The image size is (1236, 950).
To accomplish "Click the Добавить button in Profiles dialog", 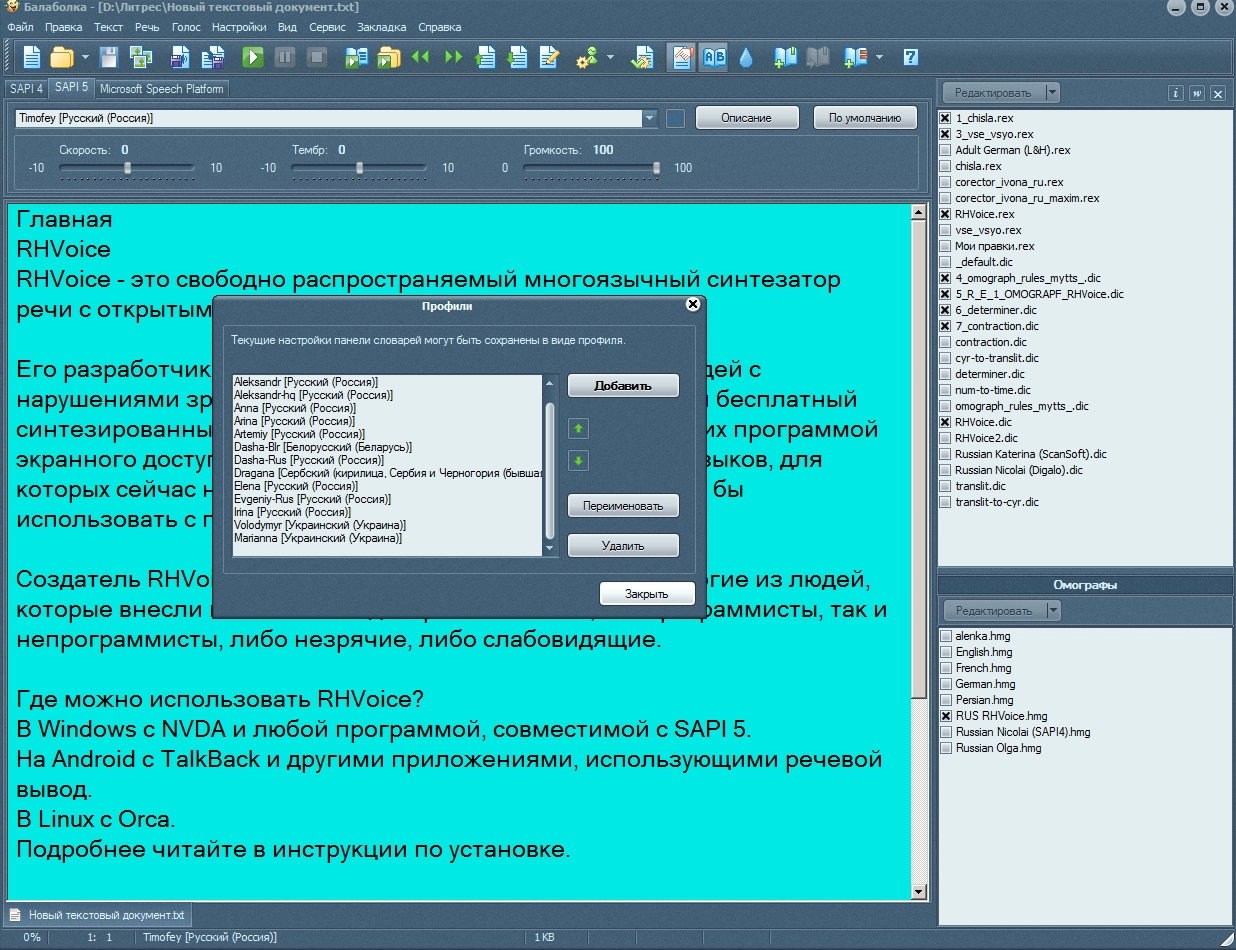I will click(x=623, y=385).
